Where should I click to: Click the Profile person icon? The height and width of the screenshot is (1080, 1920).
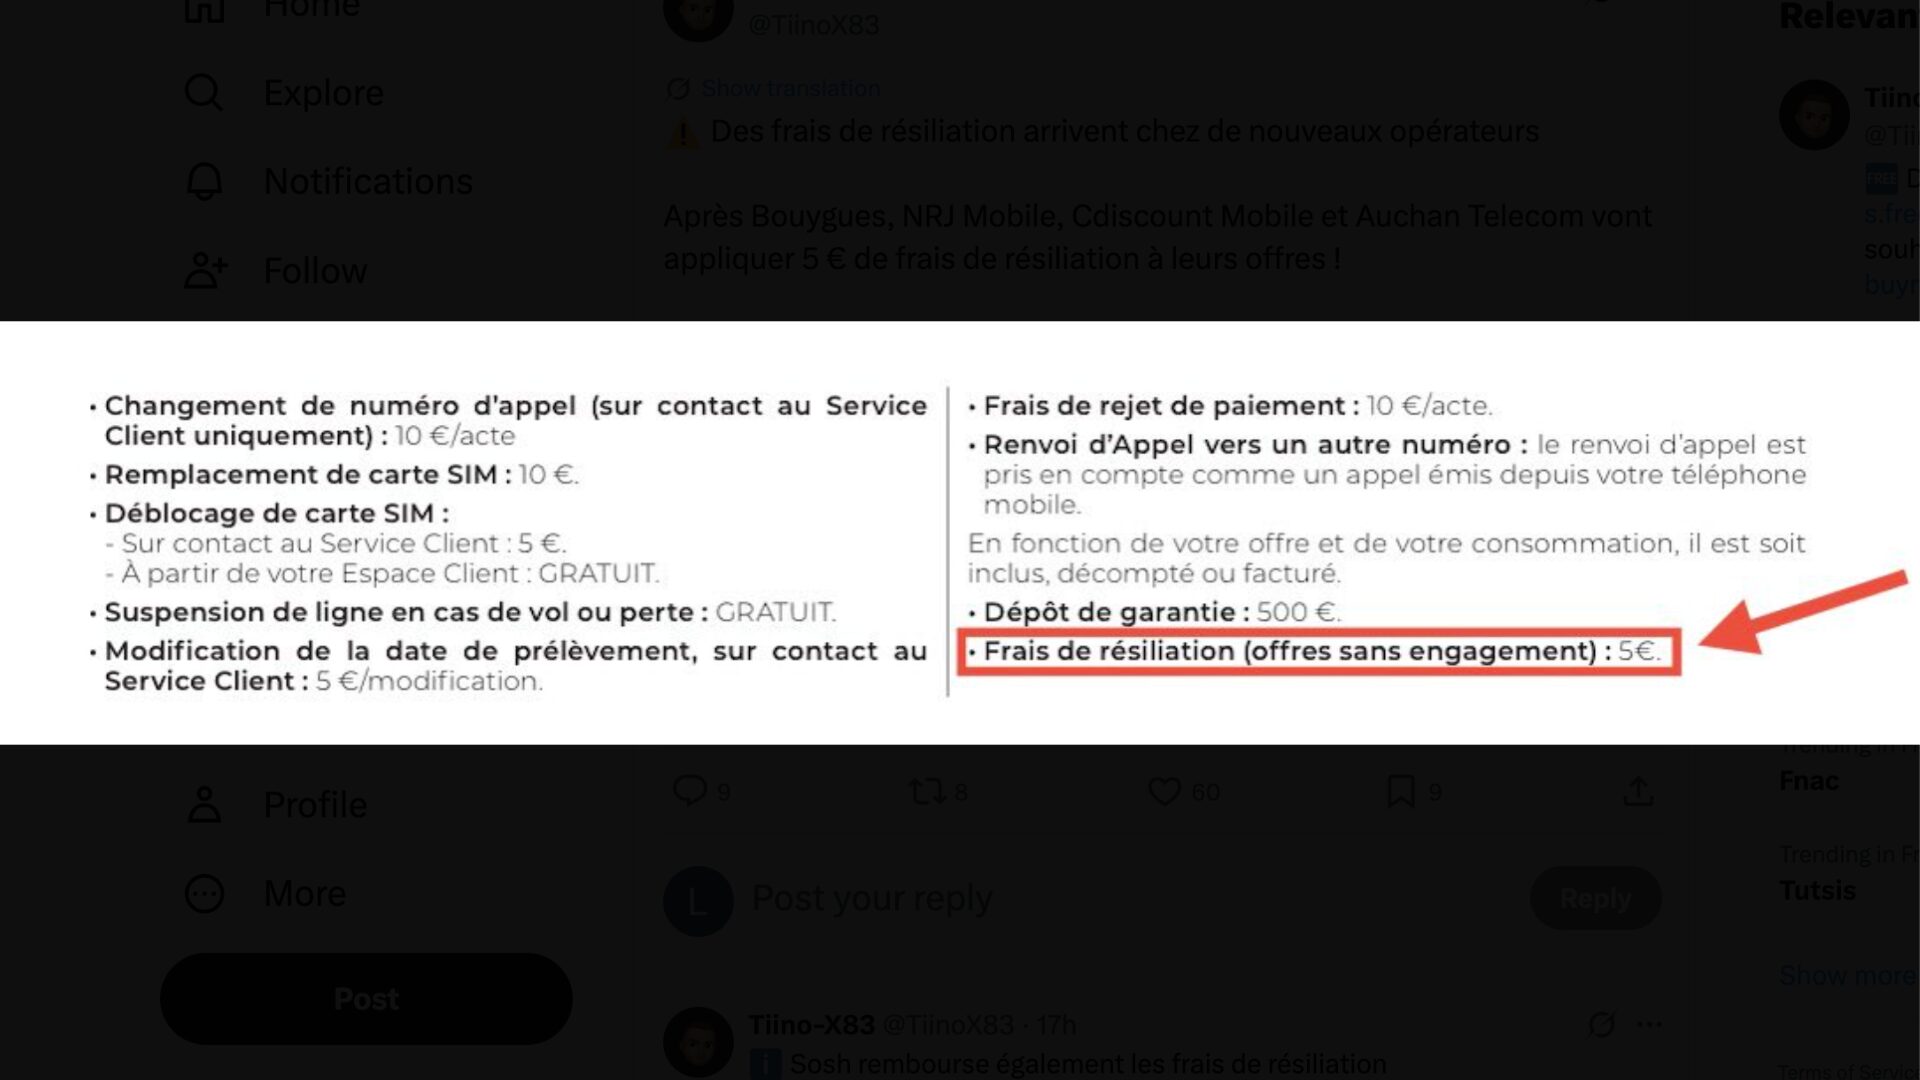coord(204,805)
